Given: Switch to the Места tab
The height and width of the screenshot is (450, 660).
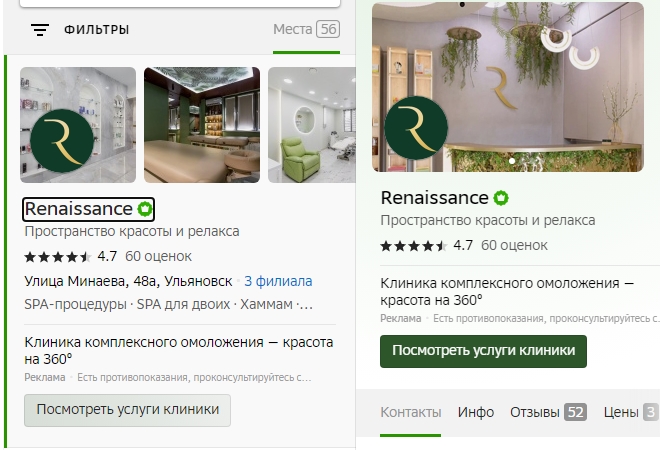Looking at the screenshot, I should [306, 29].
